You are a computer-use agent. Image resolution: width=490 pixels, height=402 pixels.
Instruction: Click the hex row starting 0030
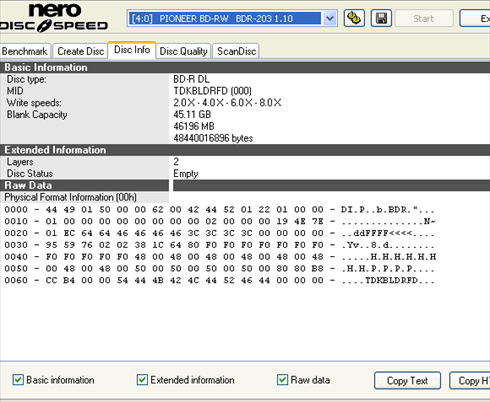tap(220, 245)
